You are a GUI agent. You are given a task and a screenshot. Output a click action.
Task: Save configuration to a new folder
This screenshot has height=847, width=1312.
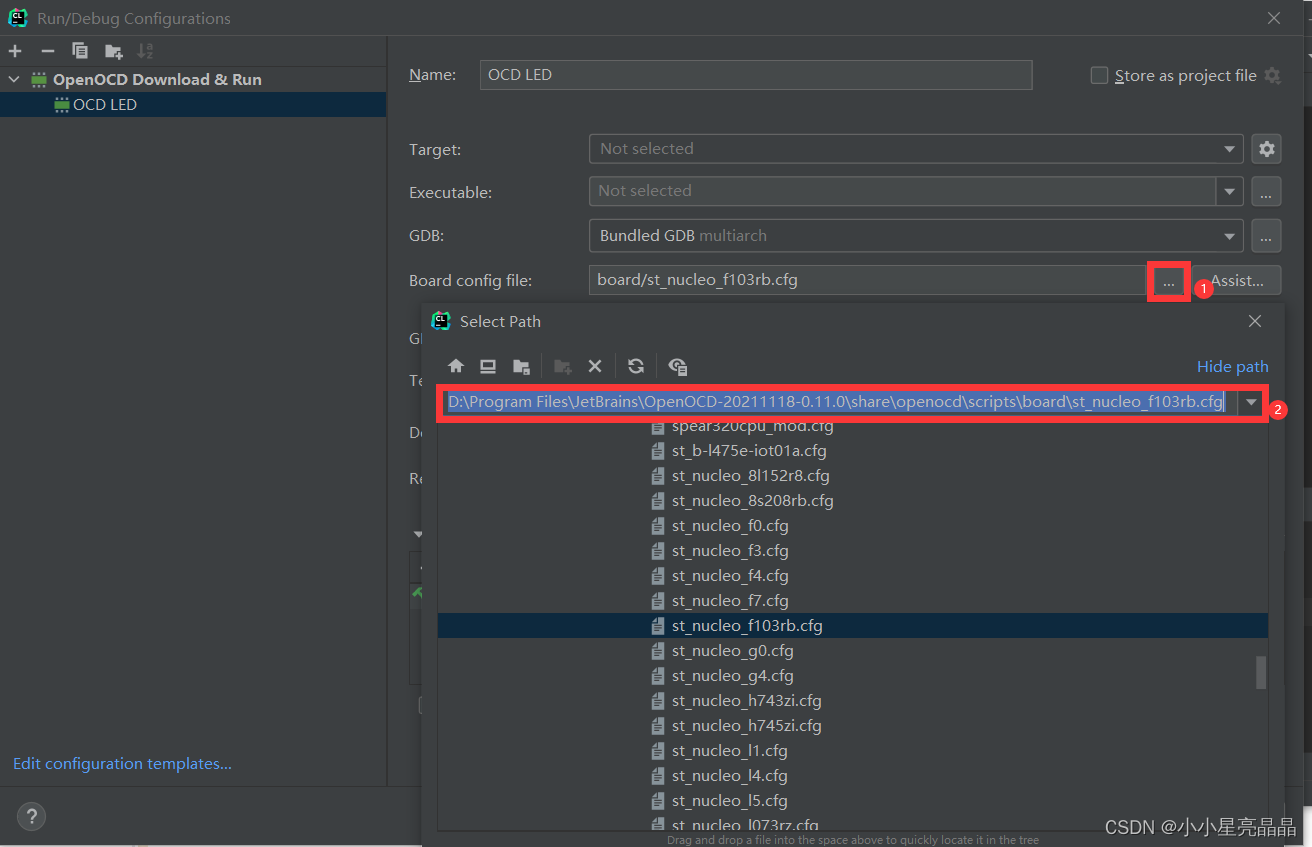(113, 51)
